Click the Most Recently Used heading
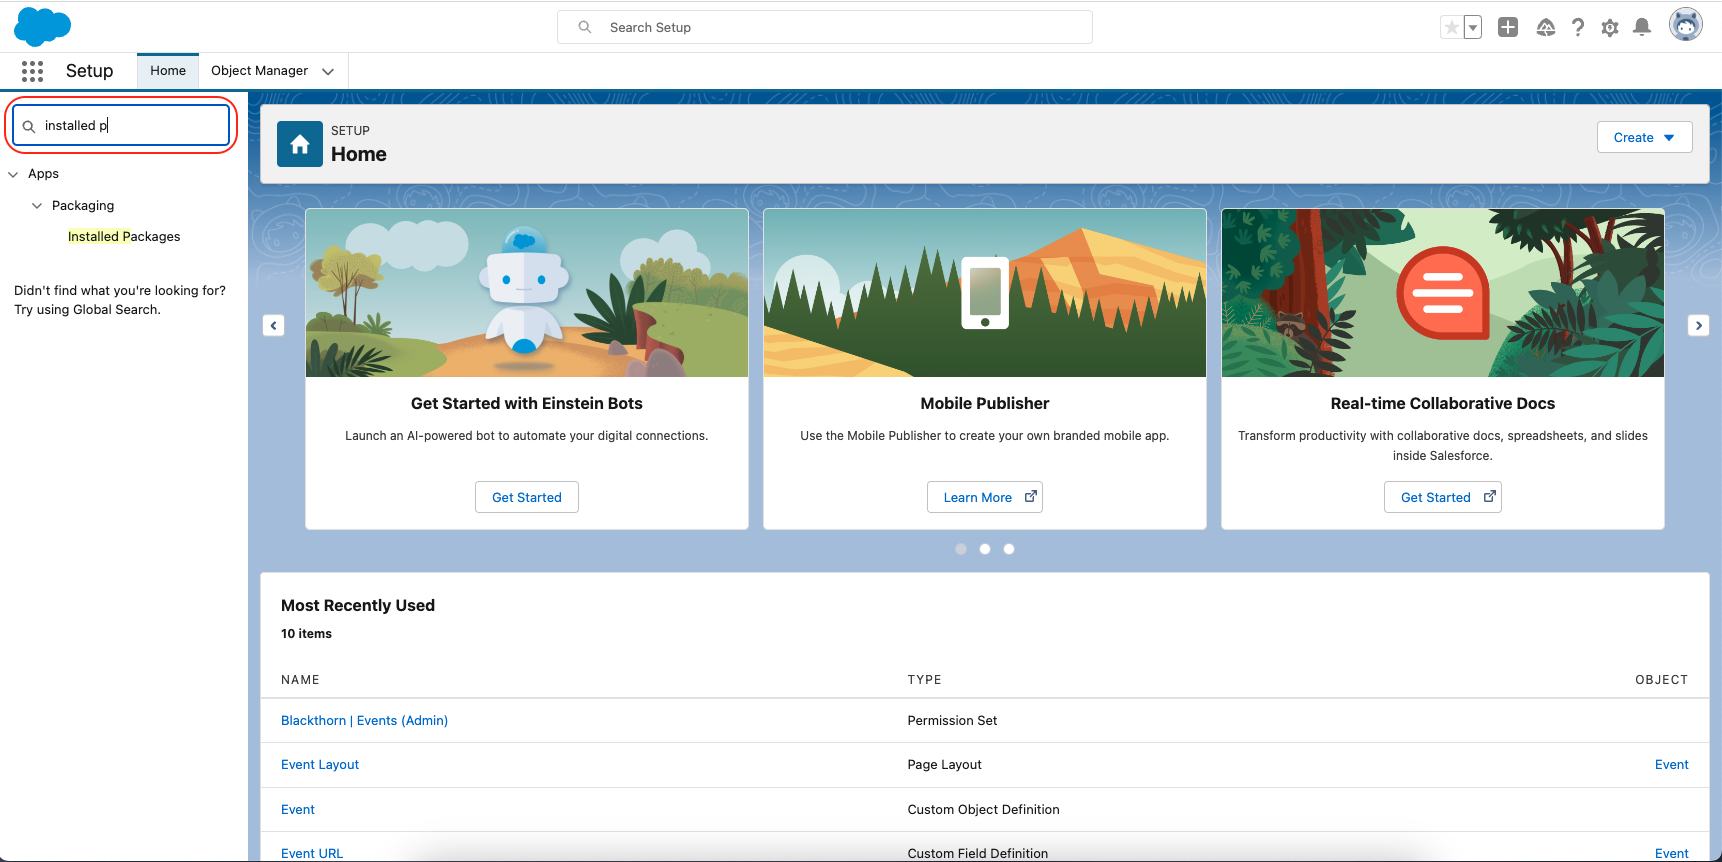 (x=358, y=606)
